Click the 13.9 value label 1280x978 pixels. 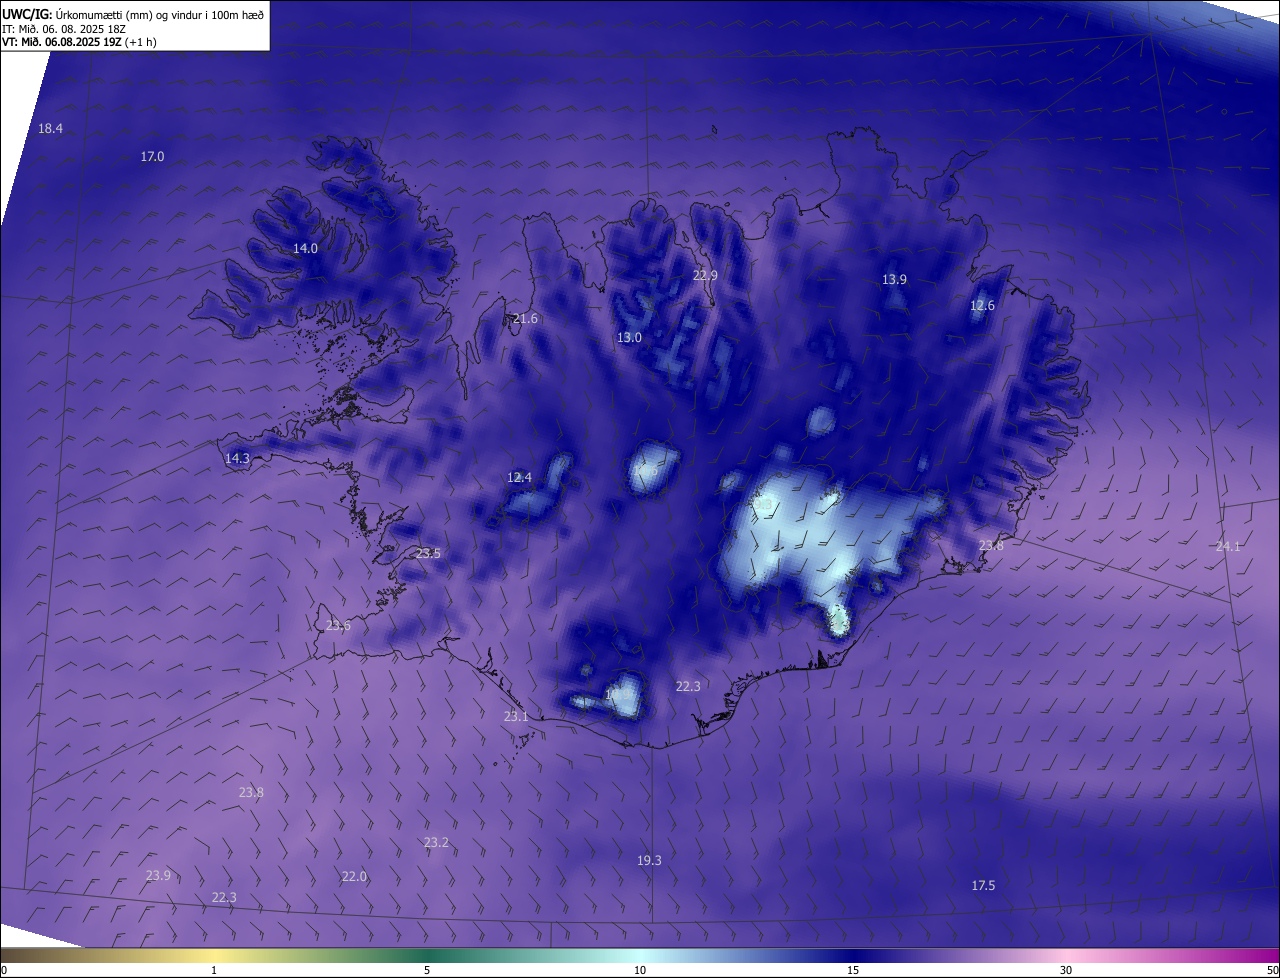[894, 280]
